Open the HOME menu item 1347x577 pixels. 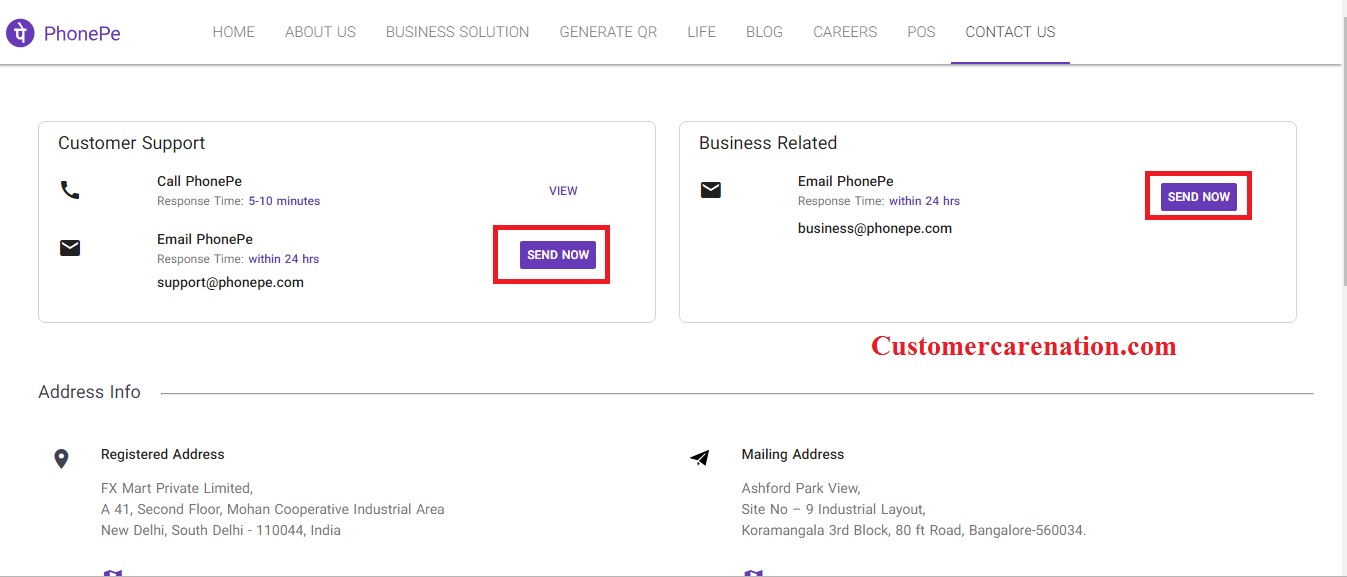(234, 32)
